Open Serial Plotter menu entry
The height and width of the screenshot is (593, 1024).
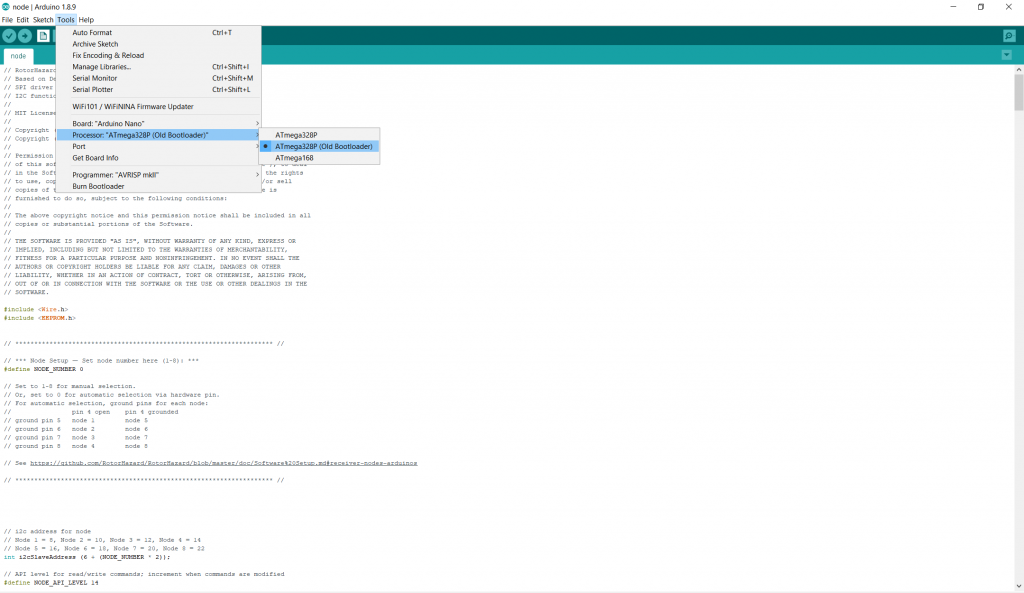pos(159,89)
